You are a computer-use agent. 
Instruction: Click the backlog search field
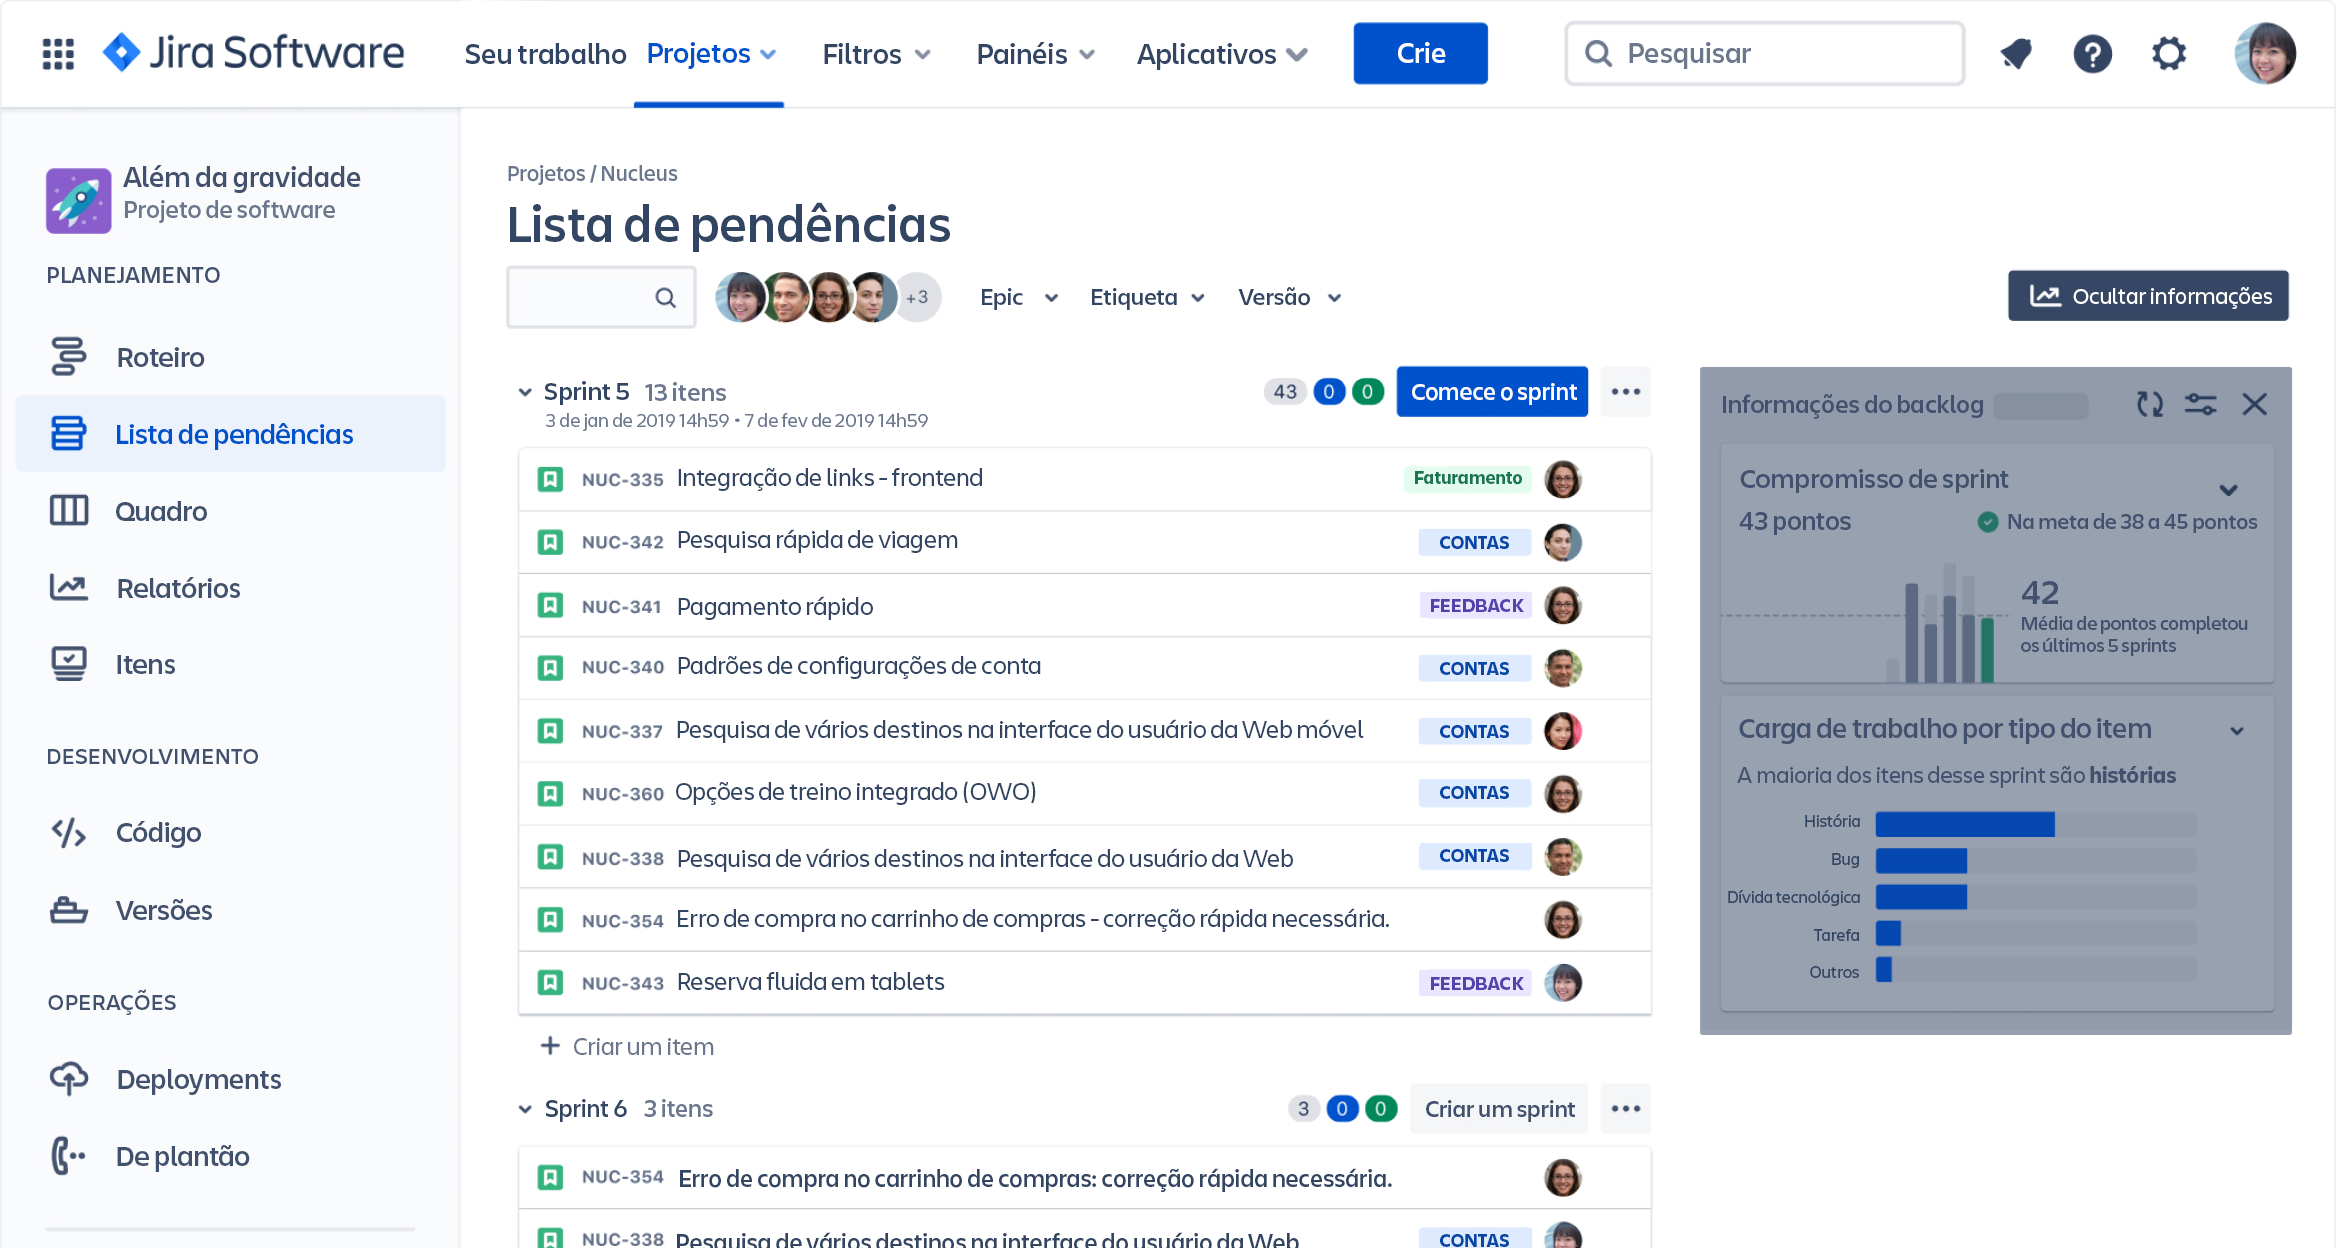click(600, 297)
